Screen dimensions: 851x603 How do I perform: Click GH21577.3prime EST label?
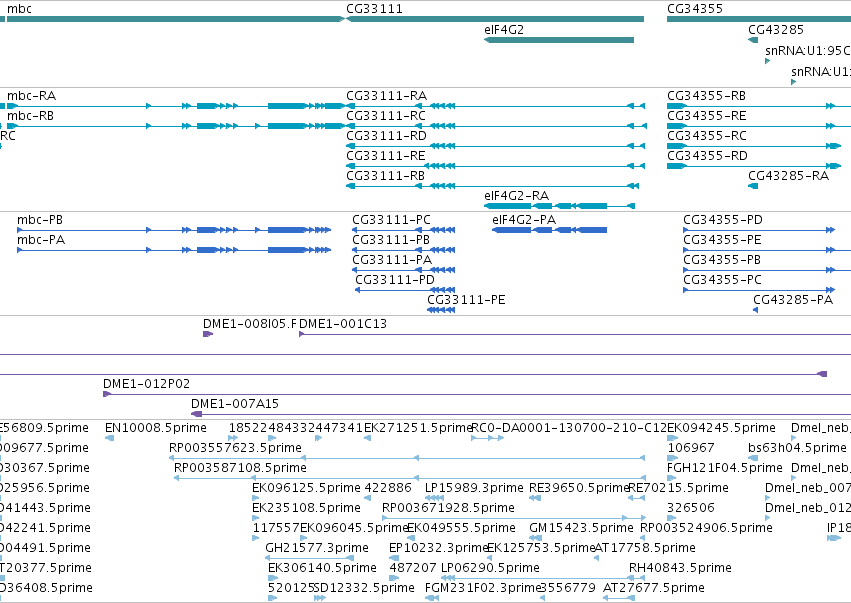[x=316, y=548]
